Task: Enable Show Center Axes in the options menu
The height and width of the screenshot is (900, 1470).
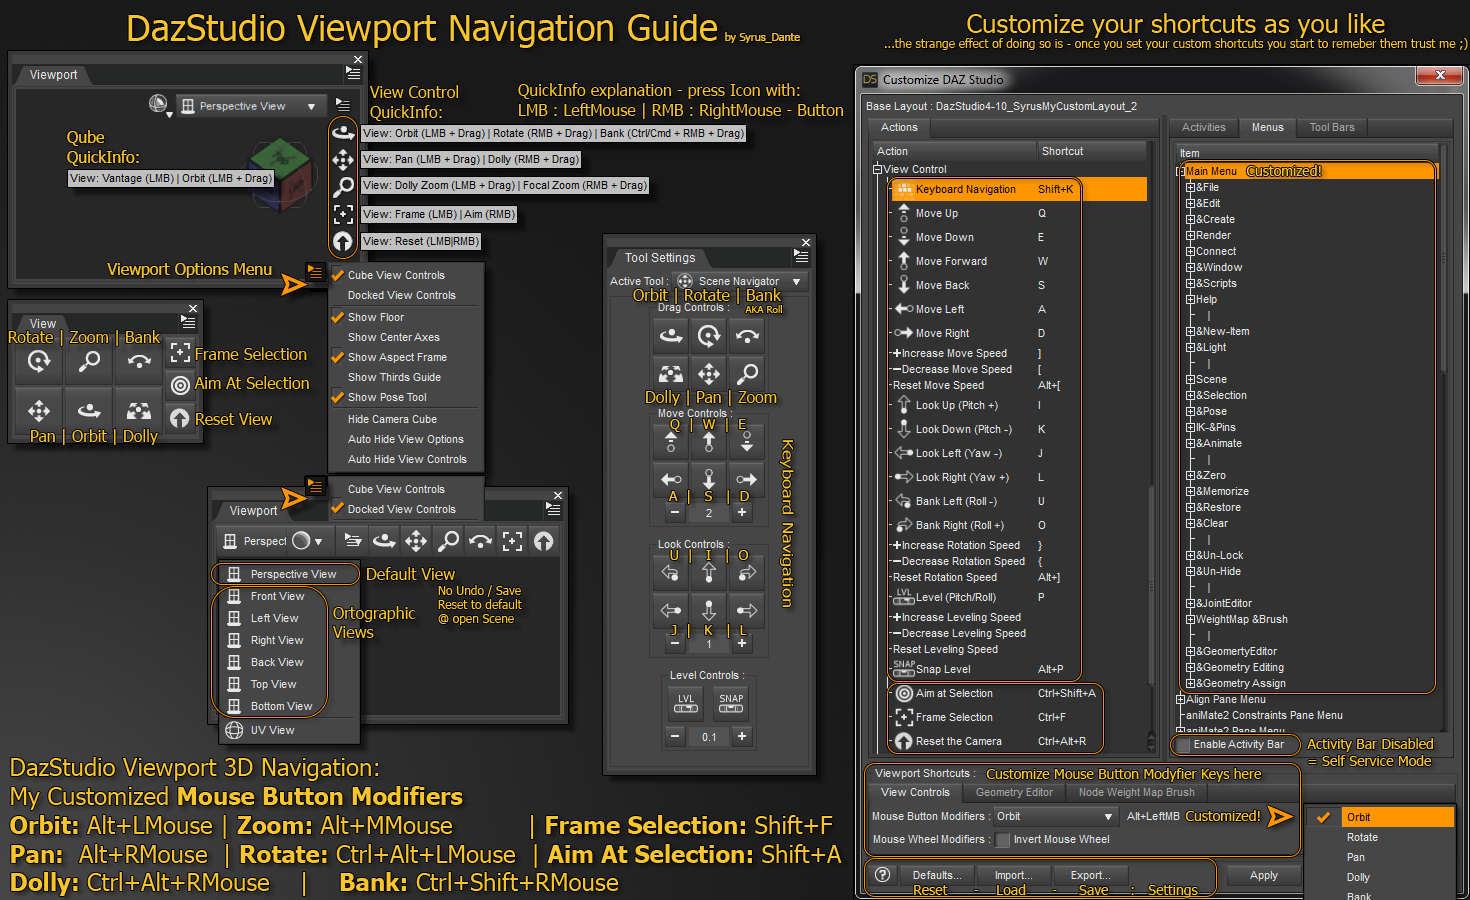Action: click(394, 337)
